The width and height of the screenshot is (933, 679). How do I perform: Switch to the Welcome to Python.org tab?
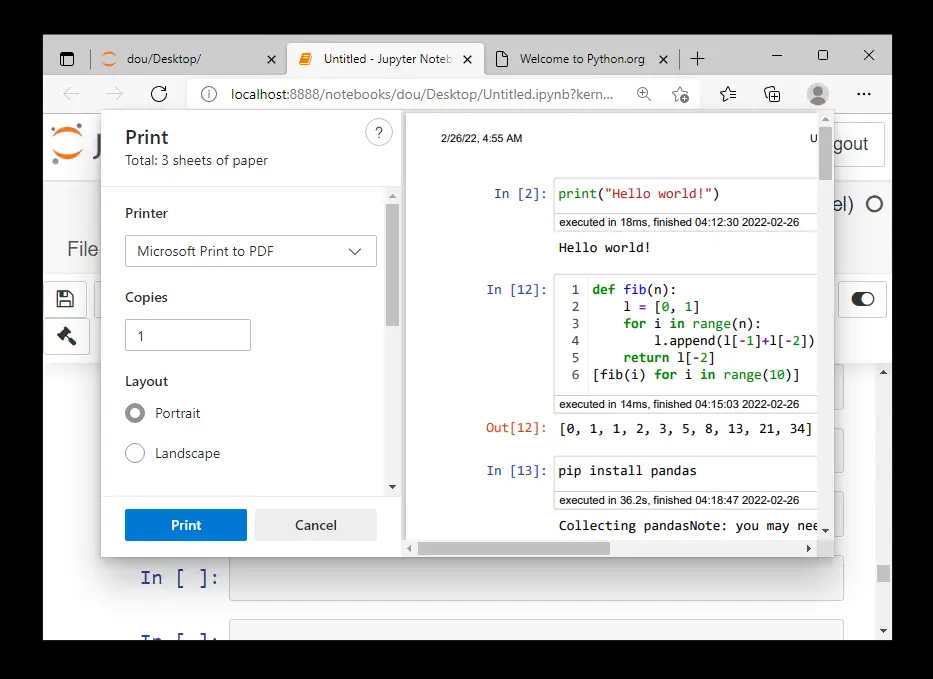coord(581,59)
